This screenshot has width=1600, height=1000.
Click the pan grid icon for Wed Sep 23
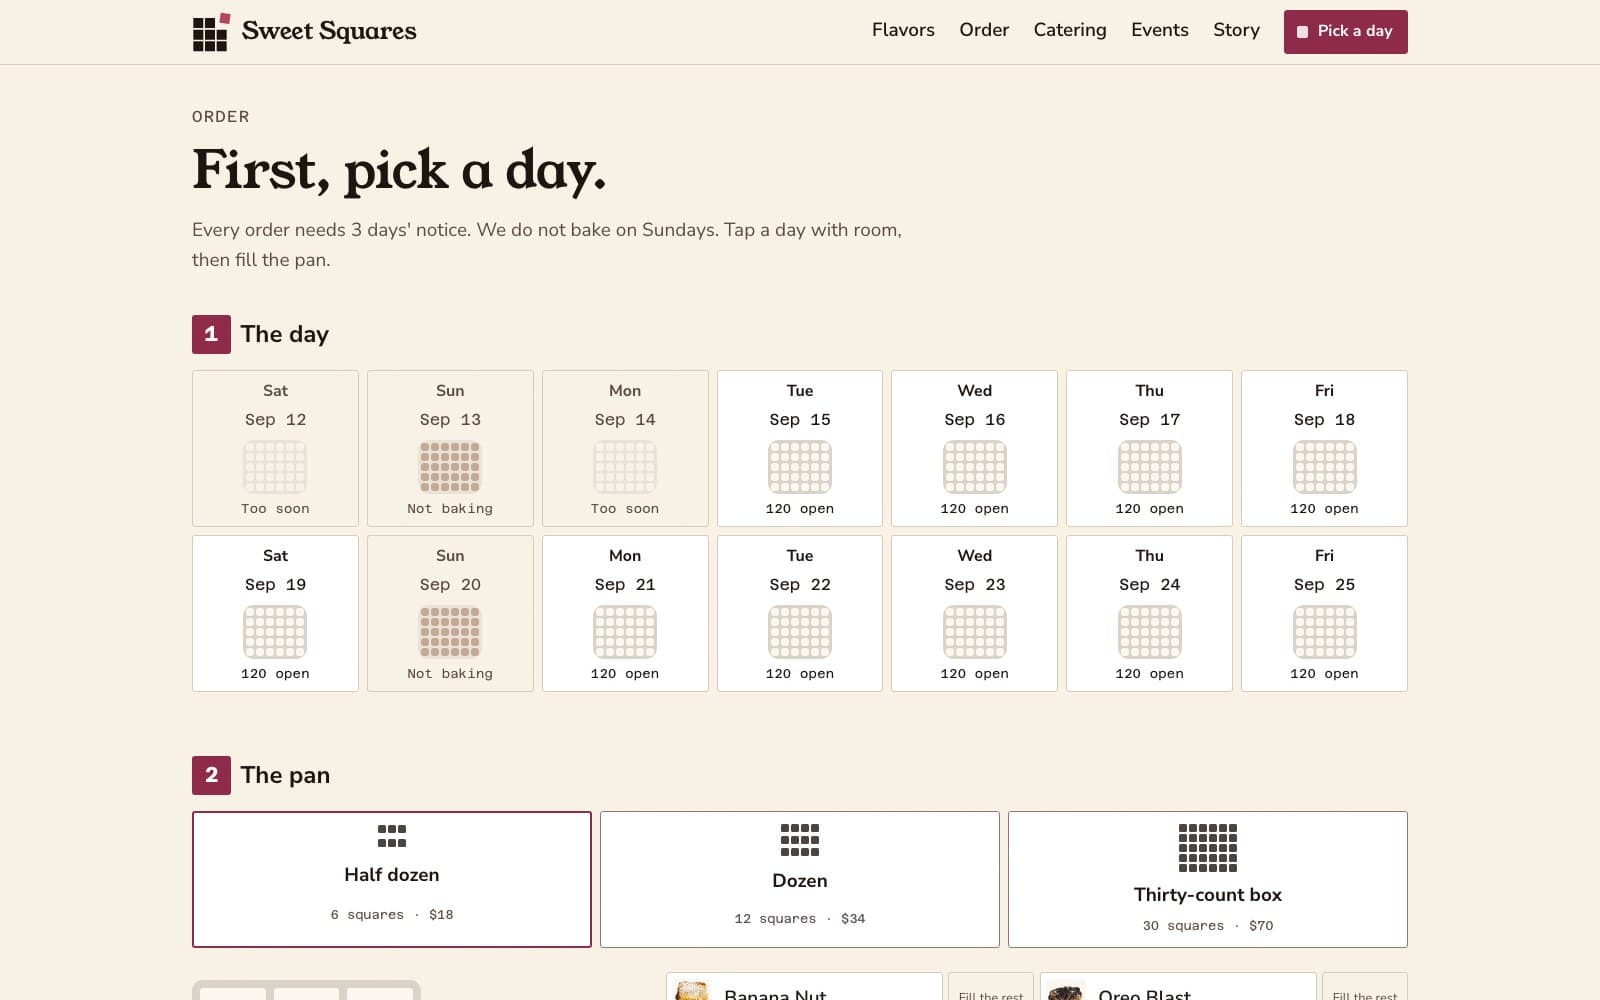[x=974, y=632]
